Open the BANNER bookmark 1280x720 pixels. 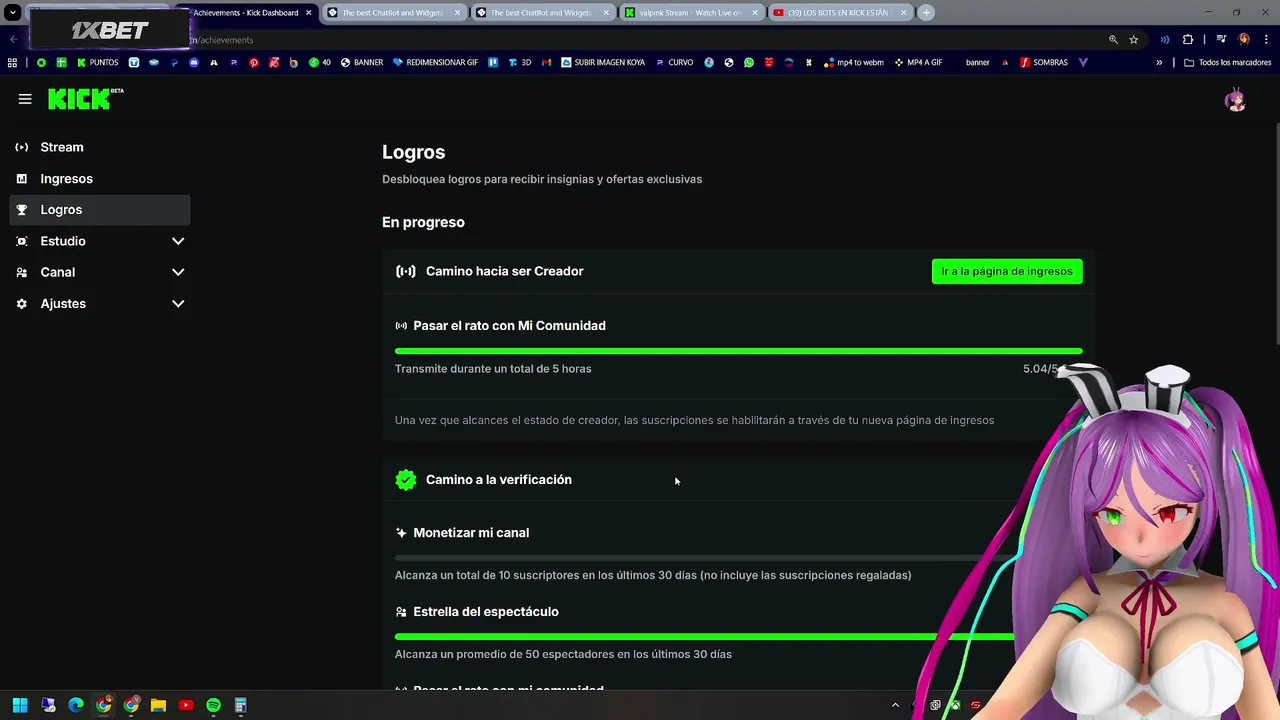tap(362, 62)
